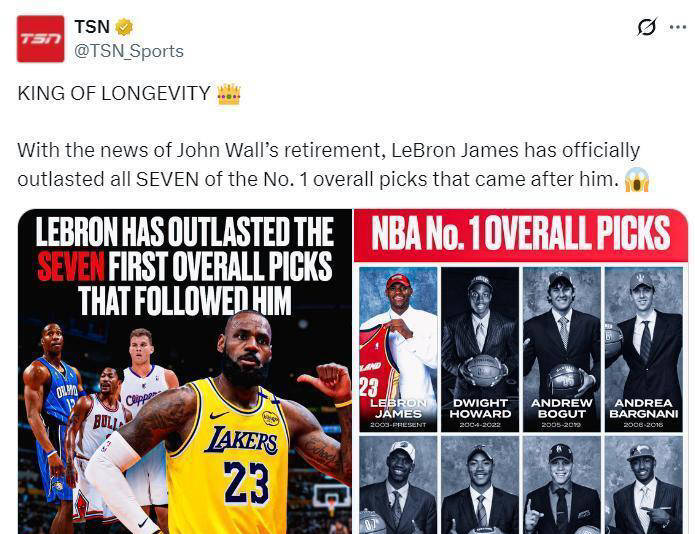Click the red NBA No. 1 banner
The width and height of the screenshot is (695, 534).
tap(521, 235)
